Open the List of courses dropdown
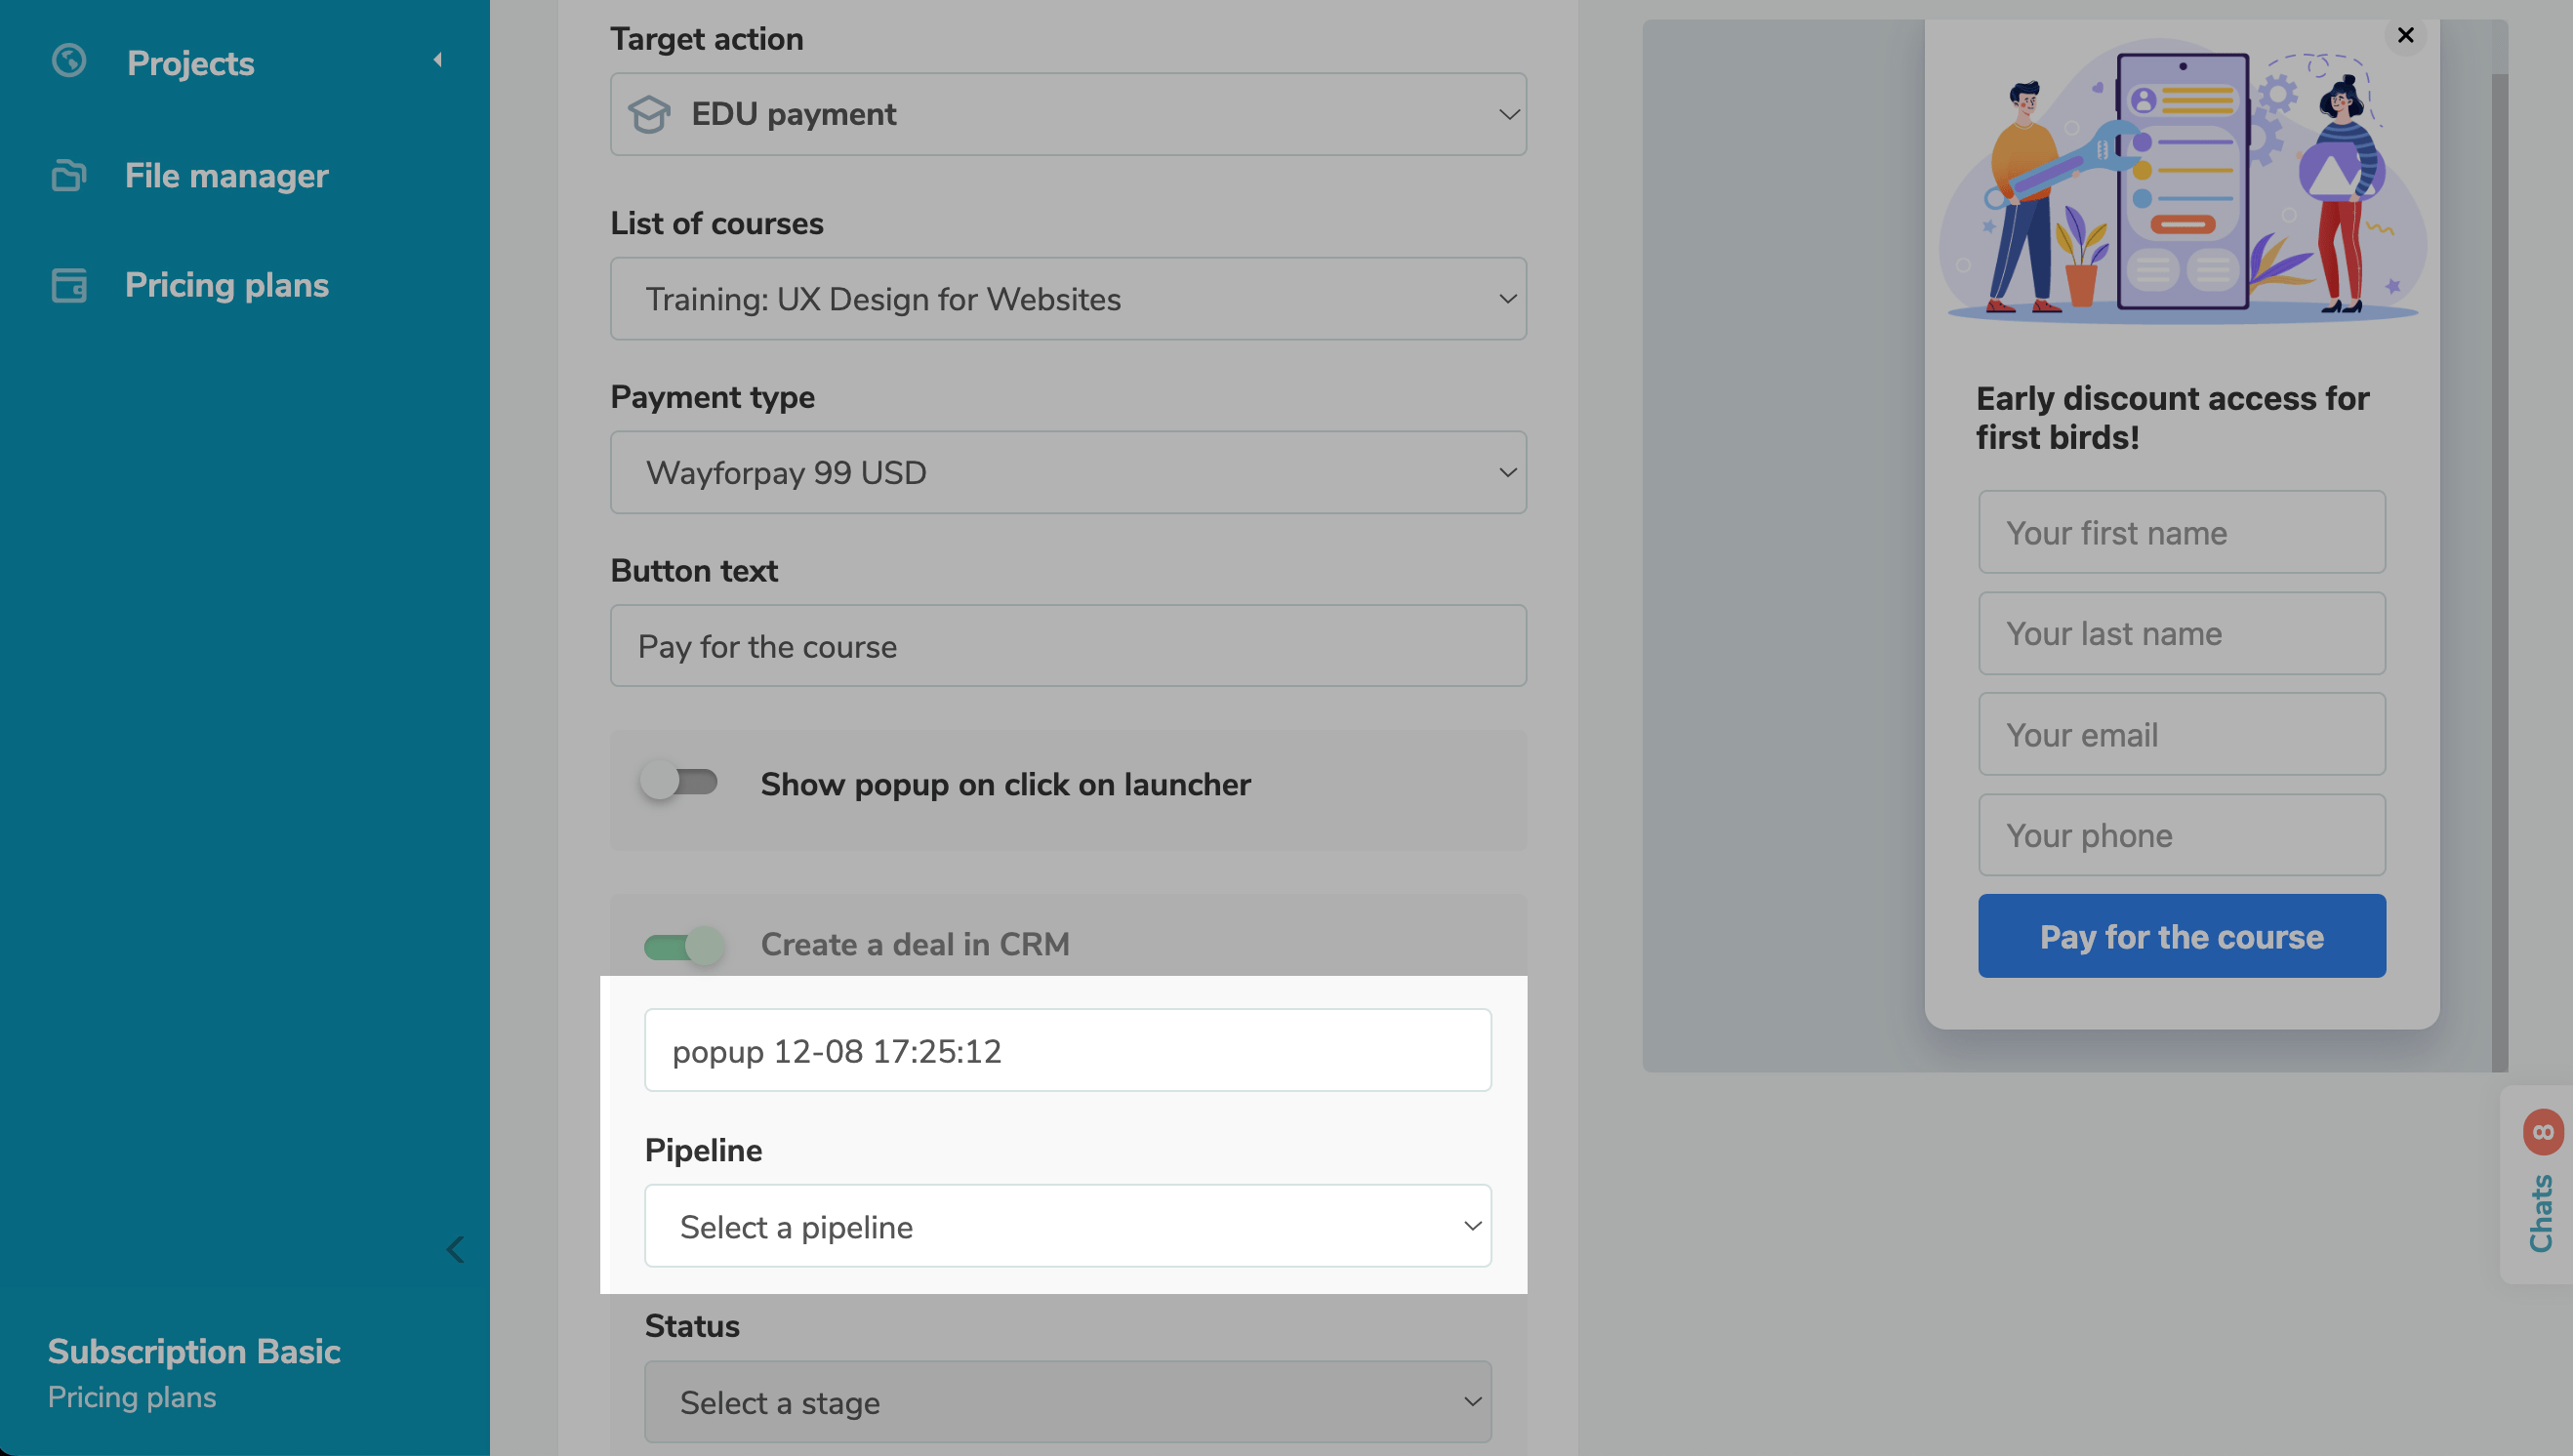The height and width of the screenshot is (1456, 2573). [x=1068, y=299]
